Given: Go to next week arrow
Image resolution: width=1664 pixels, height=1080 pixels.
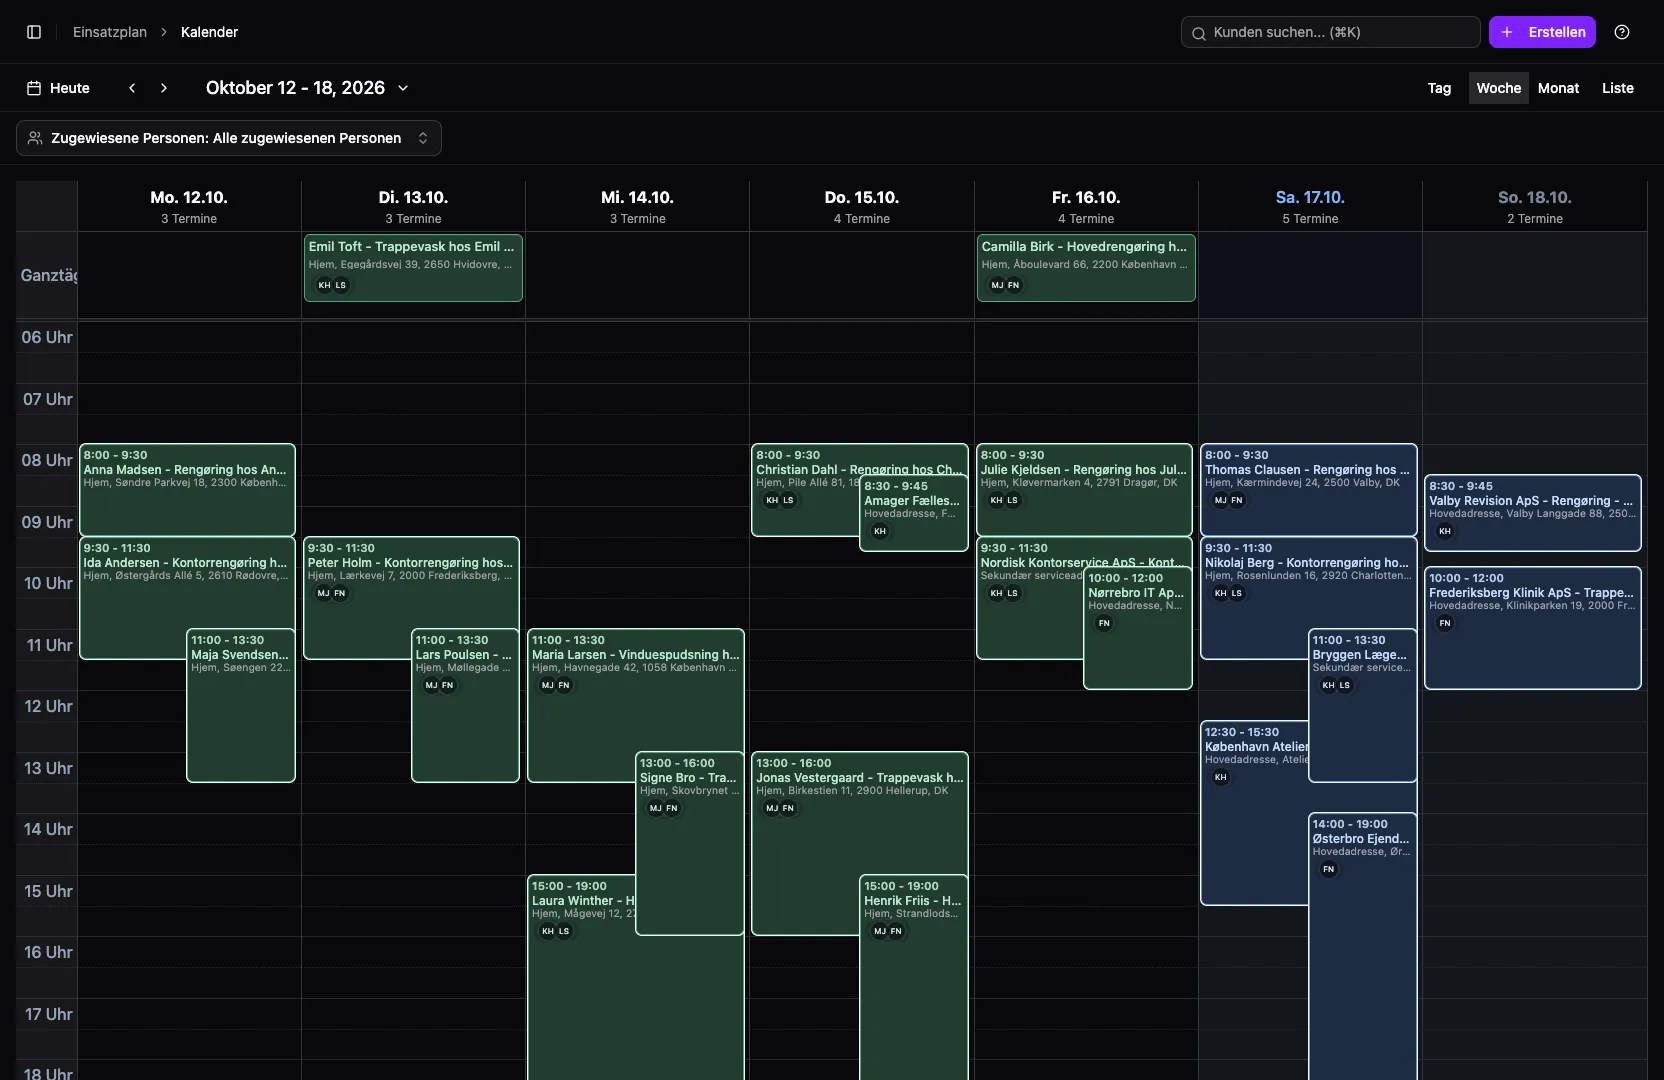Looking at the screenshot, I should click(x=164, y=88).
